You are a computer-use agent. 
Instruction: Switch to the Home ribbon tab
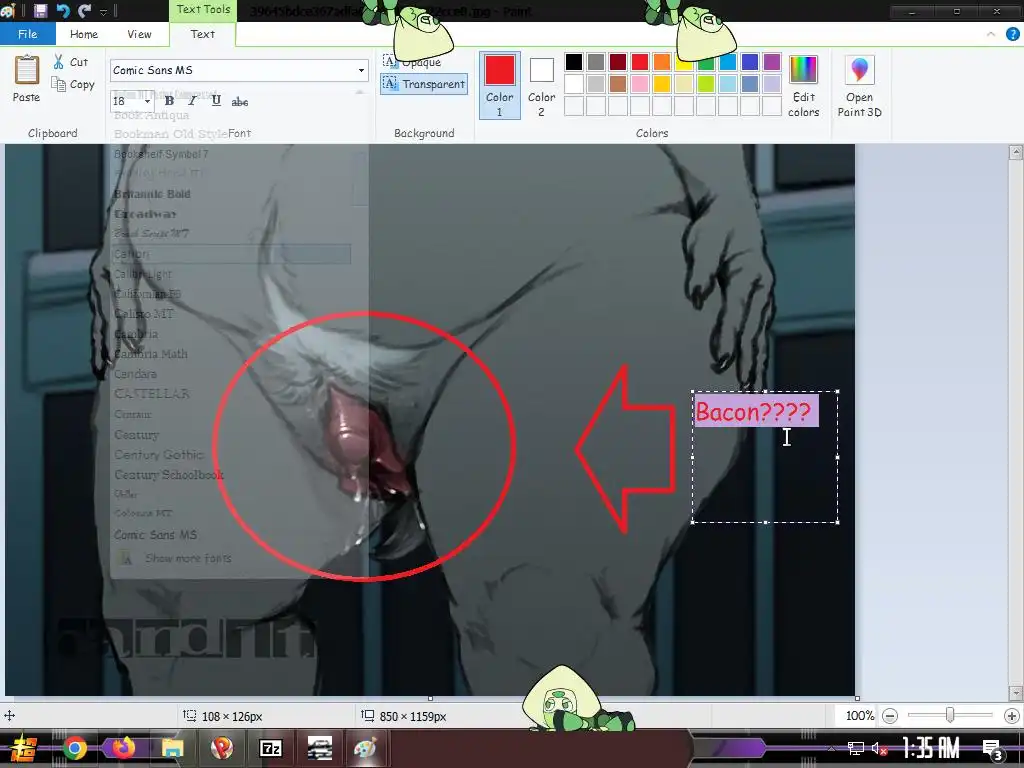click(84, 34)
